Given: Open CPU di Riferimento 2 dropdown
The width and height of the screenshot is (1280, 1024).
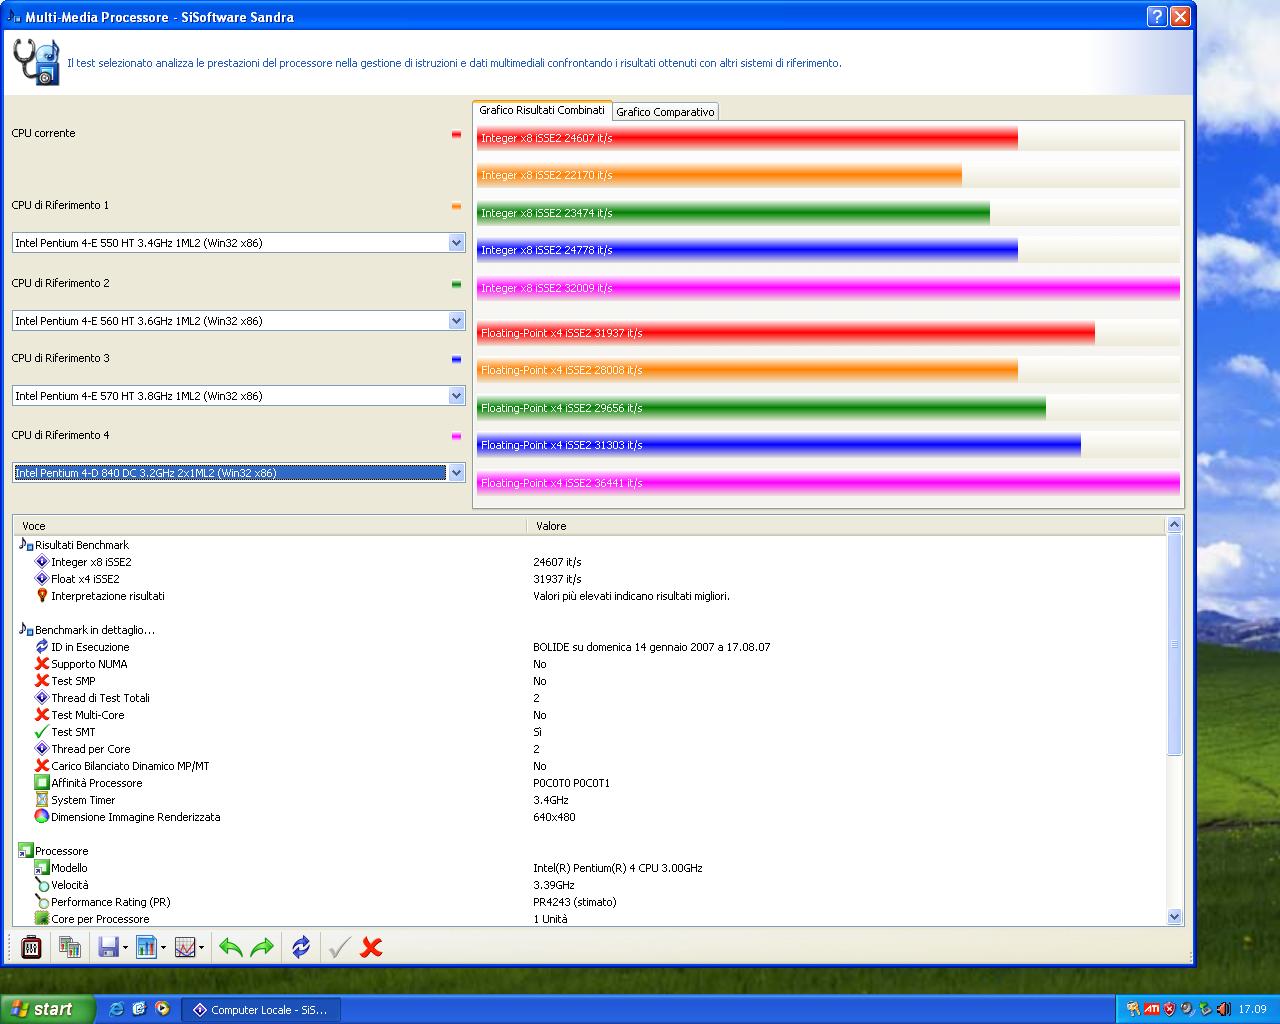Looking at the screenshot, I should pos(457,321).
